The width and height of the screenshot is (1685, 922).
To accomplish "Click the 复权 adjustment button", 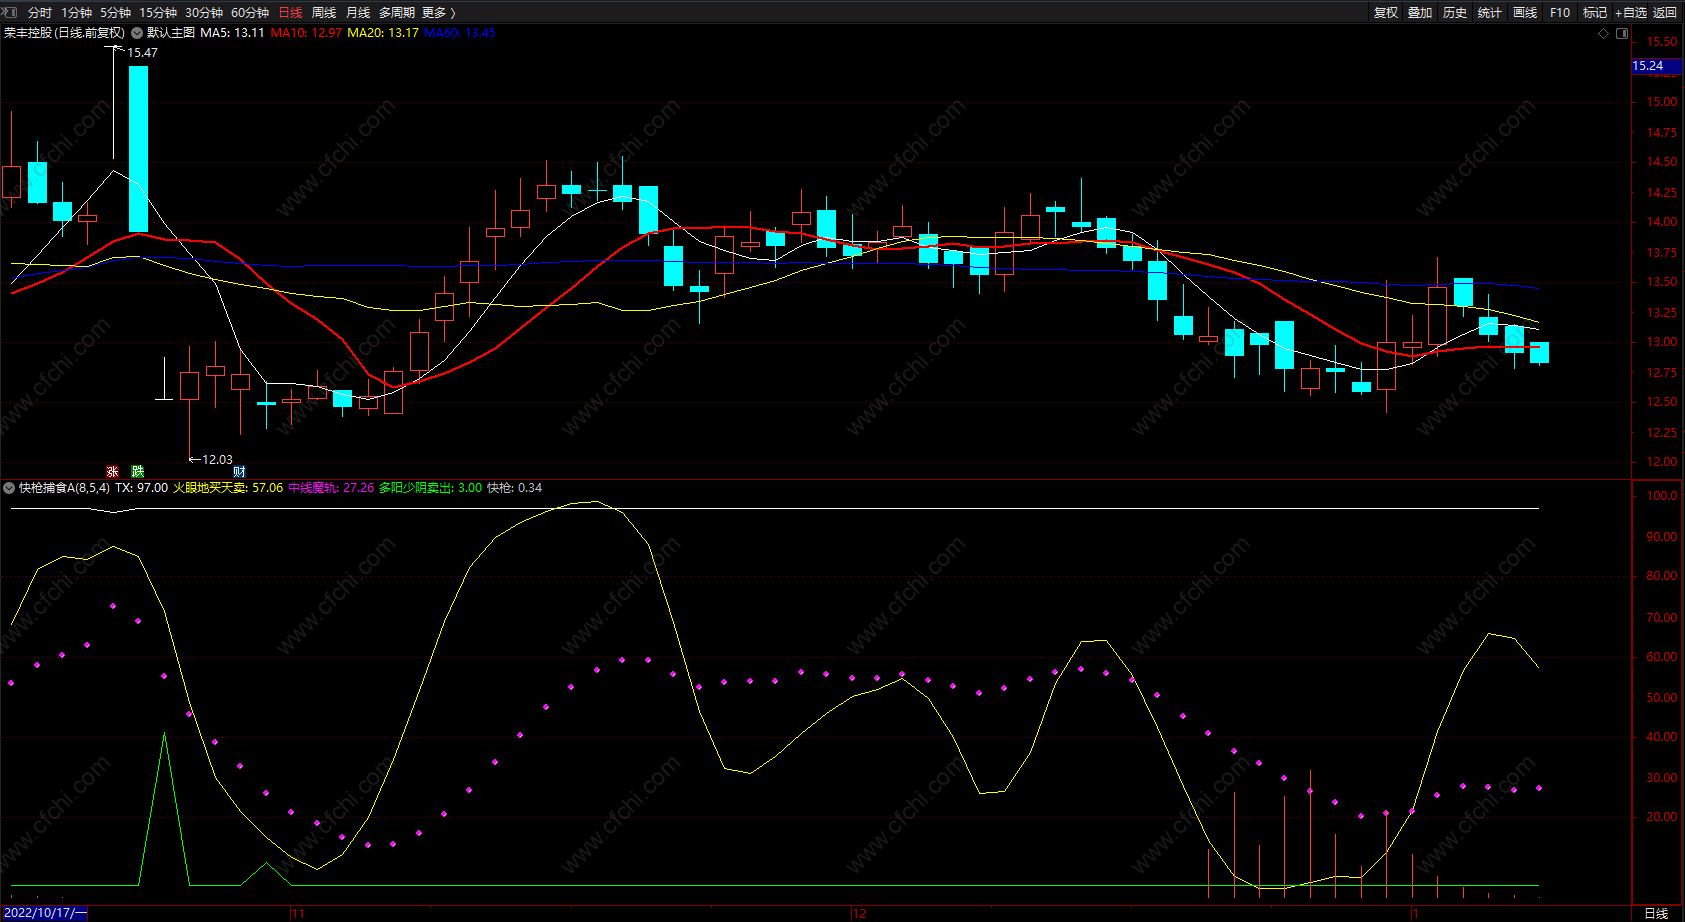I will pyautogui.click(x=1386, y=13).
